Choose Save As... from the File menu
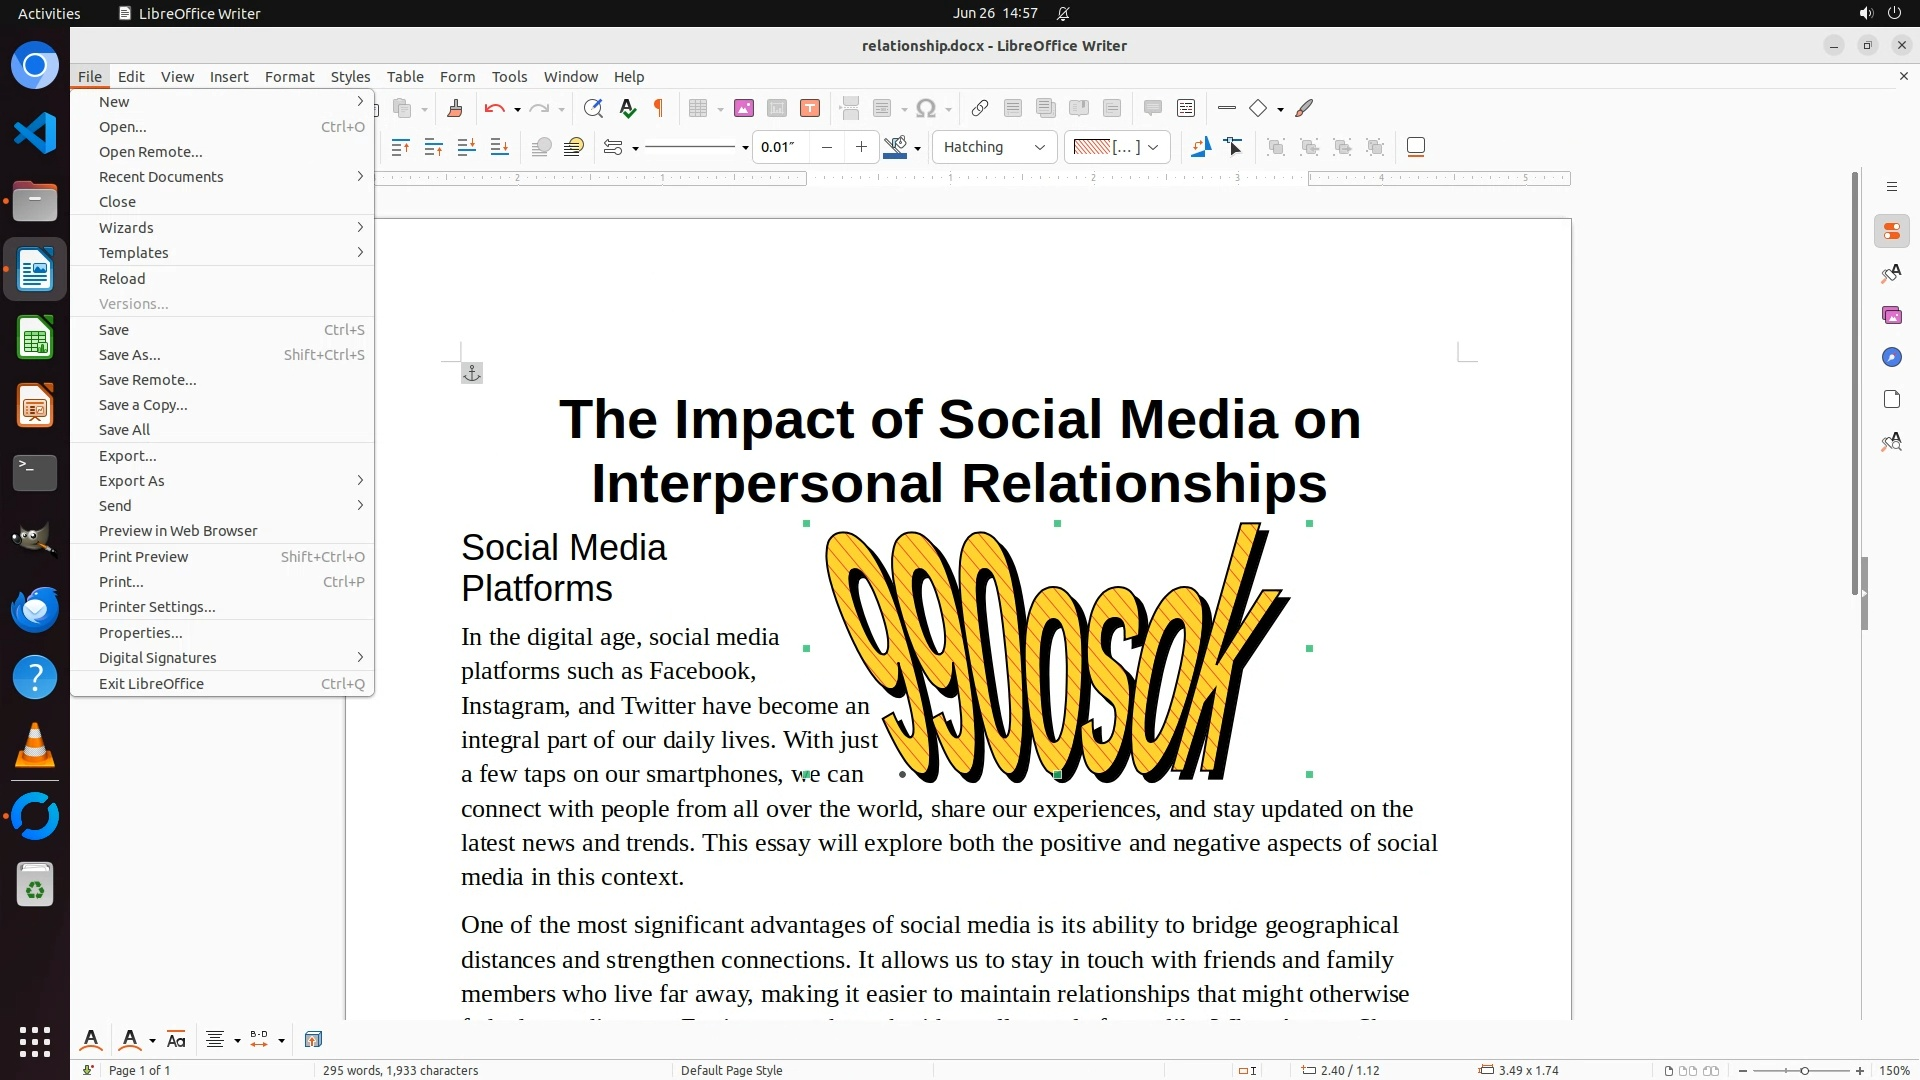Screen dimensions: 1920x1080 point(130,355)
